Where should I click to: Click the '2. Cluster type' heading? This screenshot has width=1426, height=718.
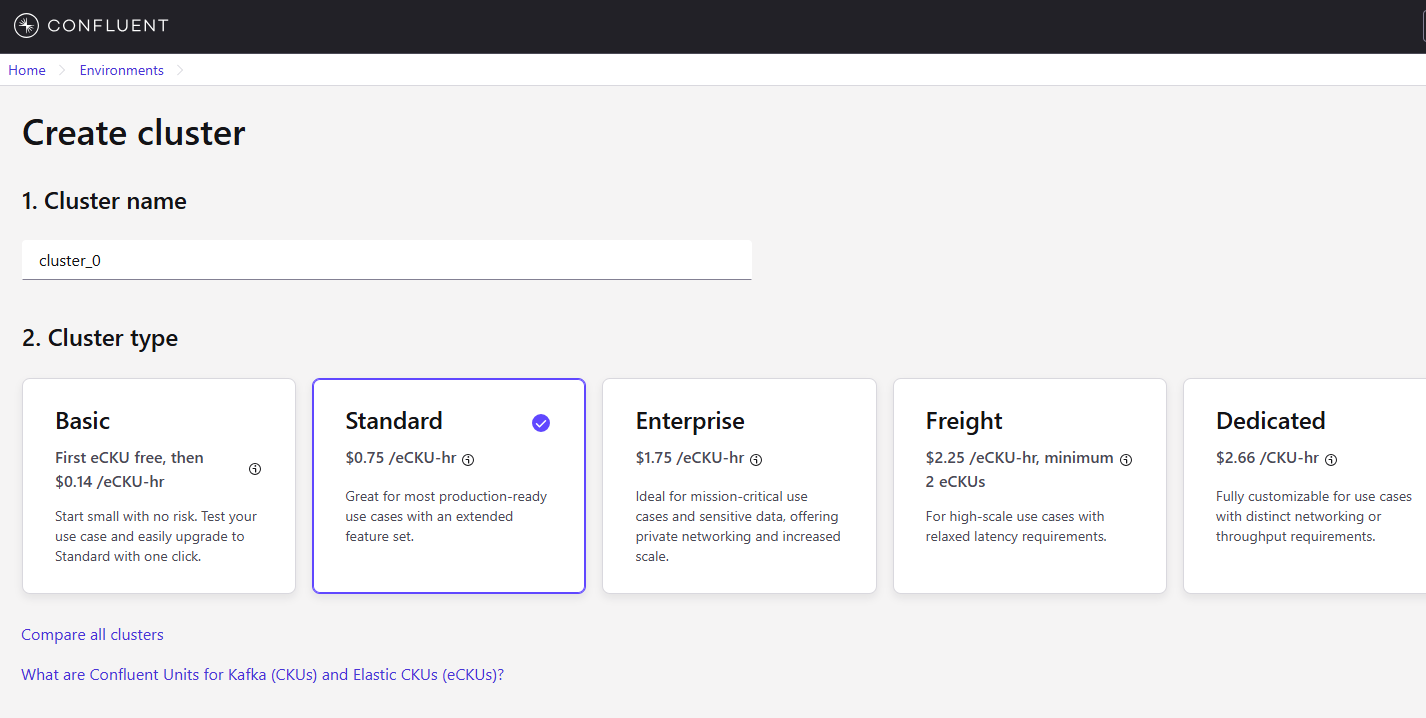100,338
